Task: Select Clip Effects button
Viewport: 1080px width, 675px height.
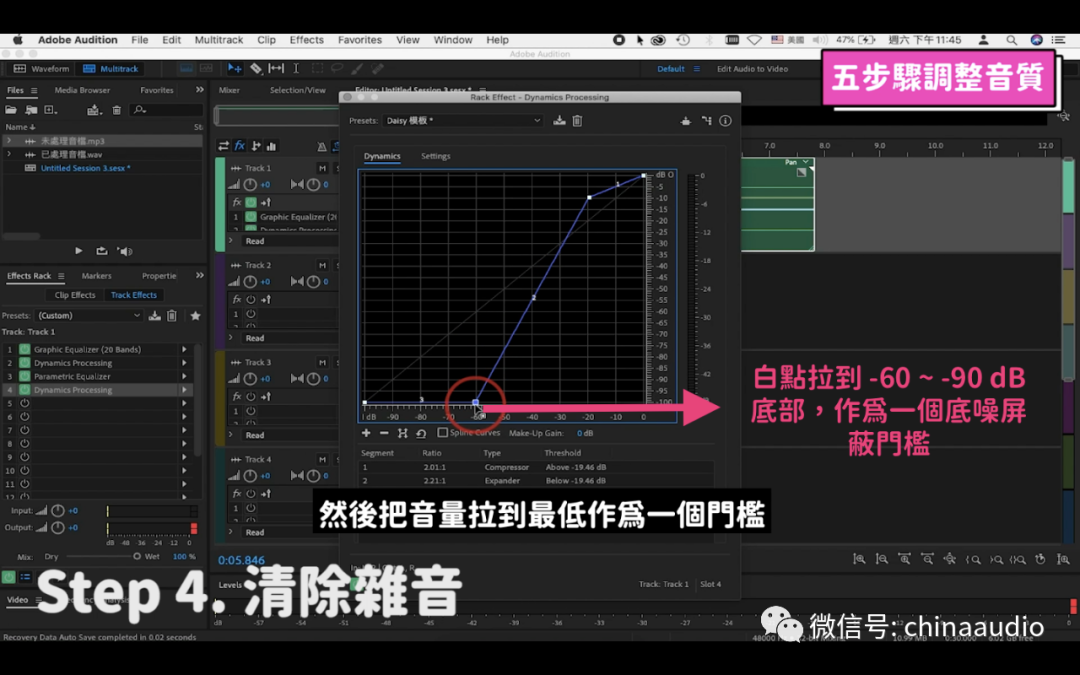Action: [75, 295]
